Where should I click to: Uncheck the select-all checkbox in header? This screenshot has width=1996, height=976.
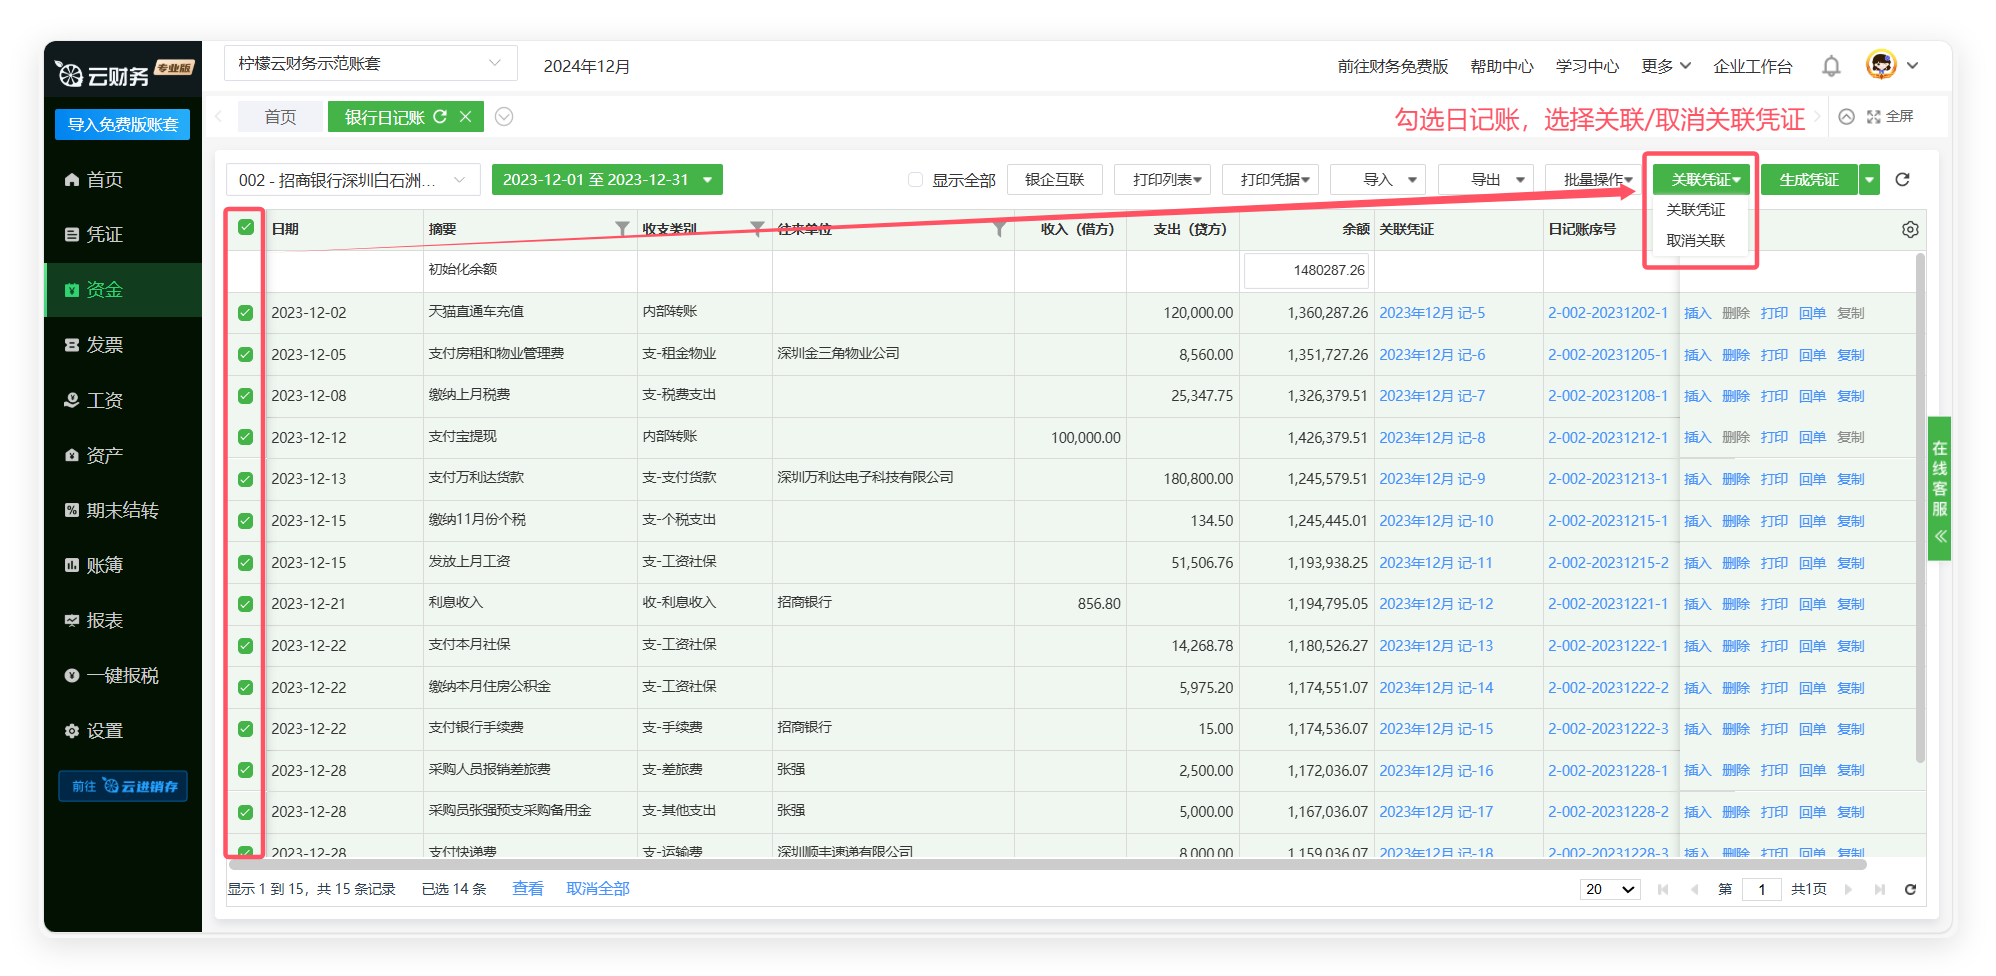click(x=246, y=228)
